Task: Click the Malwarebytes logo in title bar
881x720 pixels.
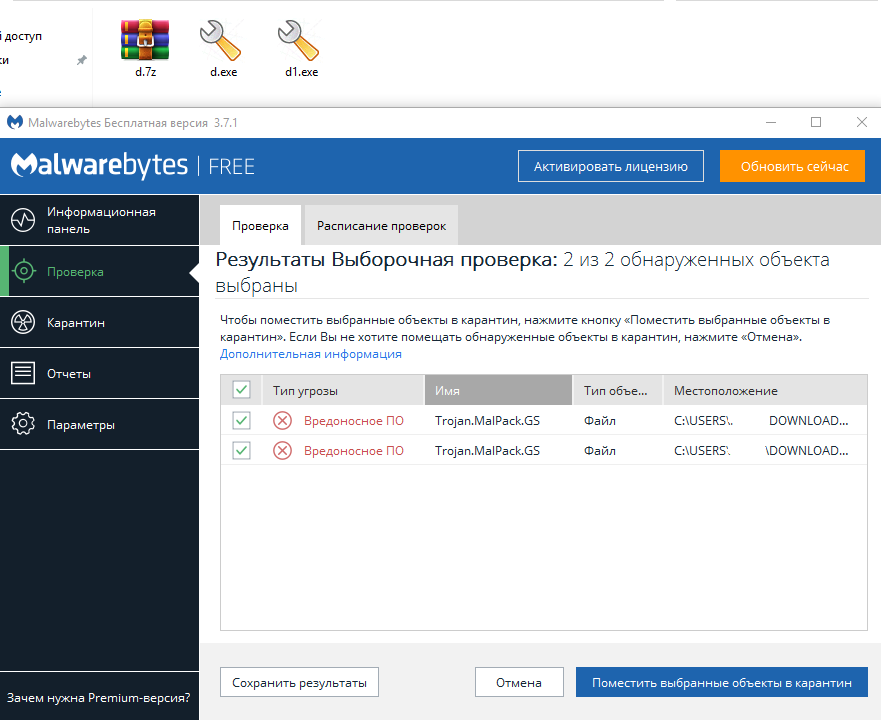Action: (x=15, y=122)
